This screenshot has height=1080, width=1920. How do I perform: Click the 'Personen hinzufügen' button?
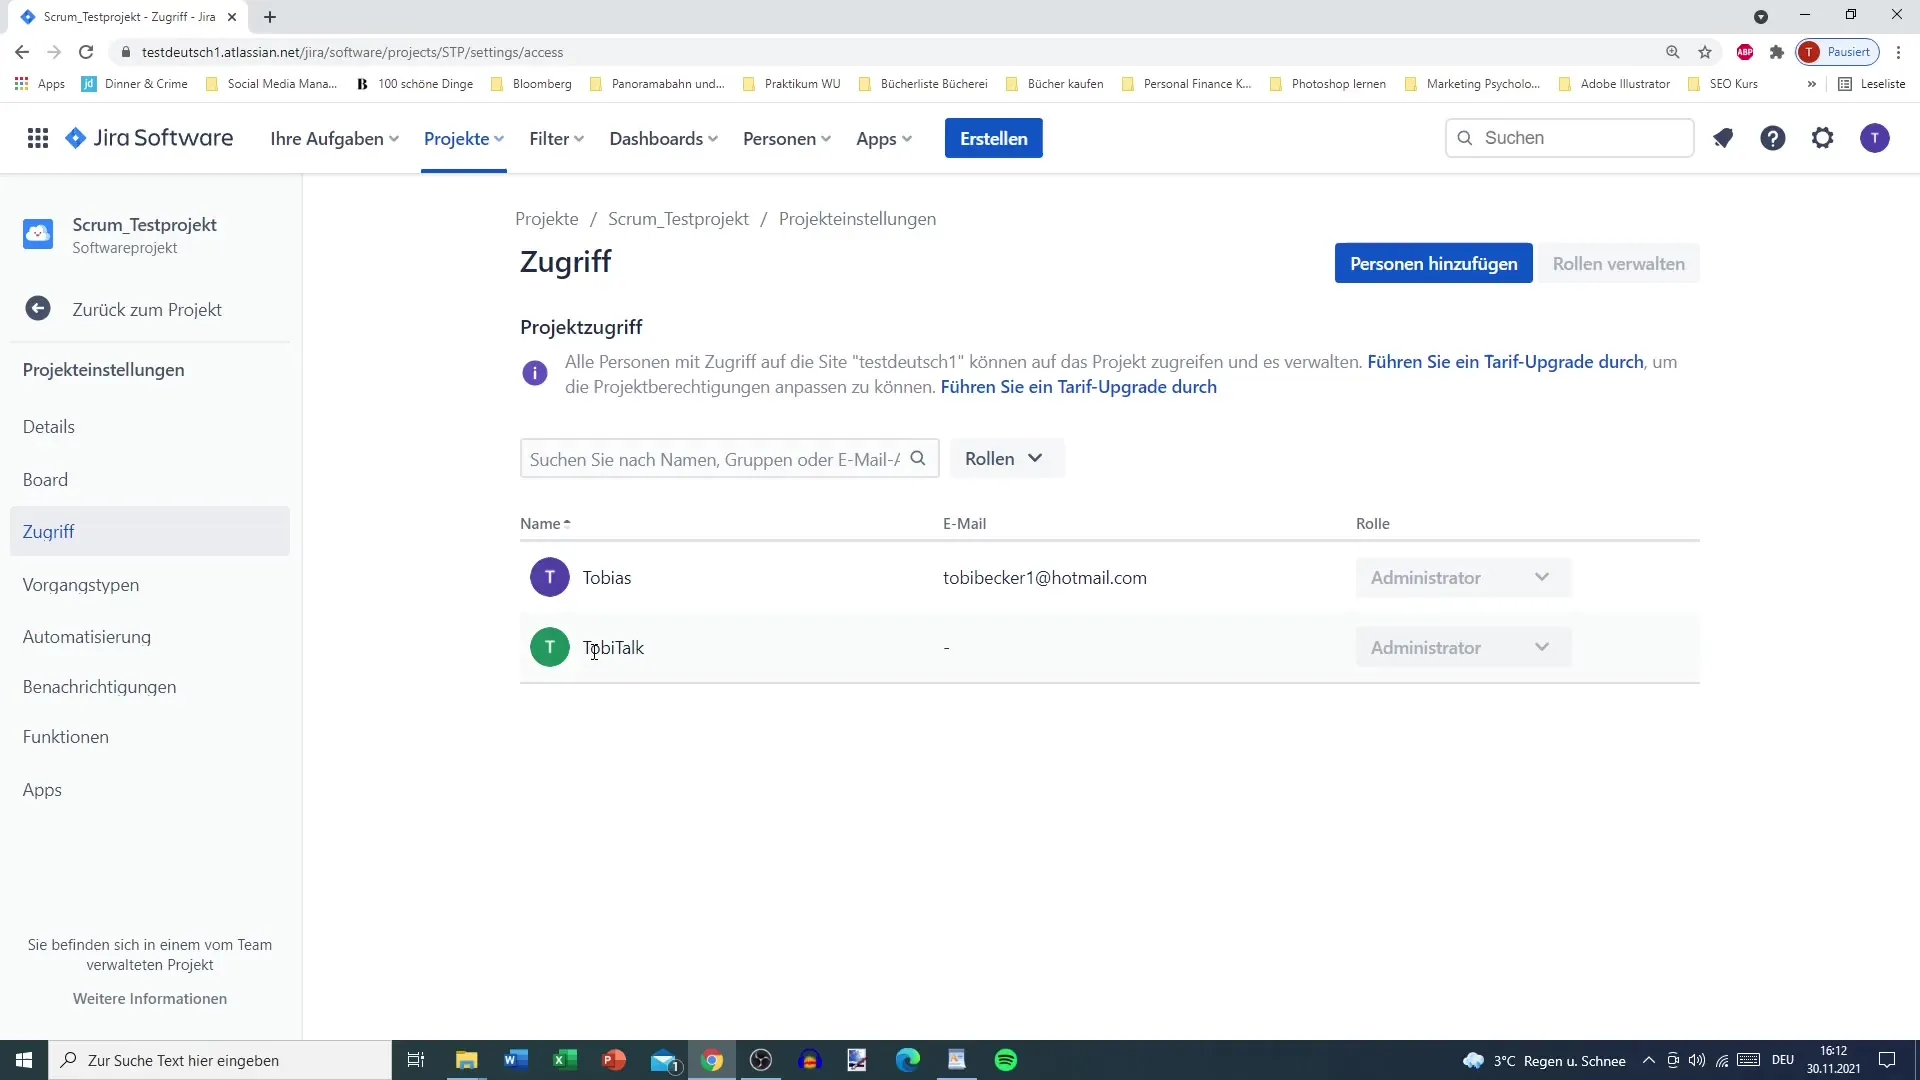click(x=1433, y=264)
